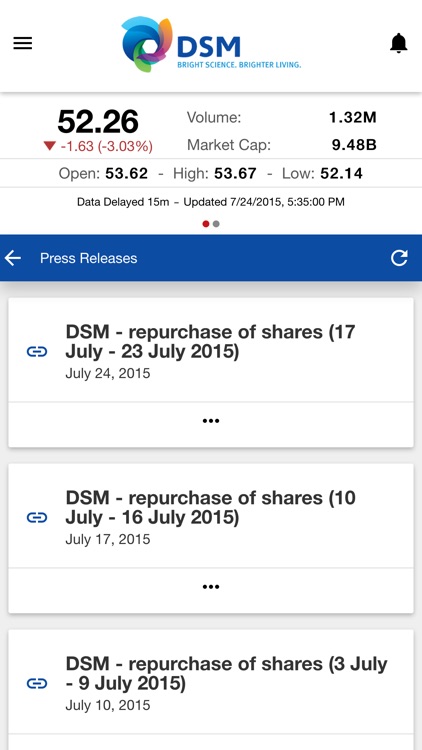This screenshot has width=422, height=750.
Task: Open the hamburger navigation menu
Action: (x=22, y=44)
